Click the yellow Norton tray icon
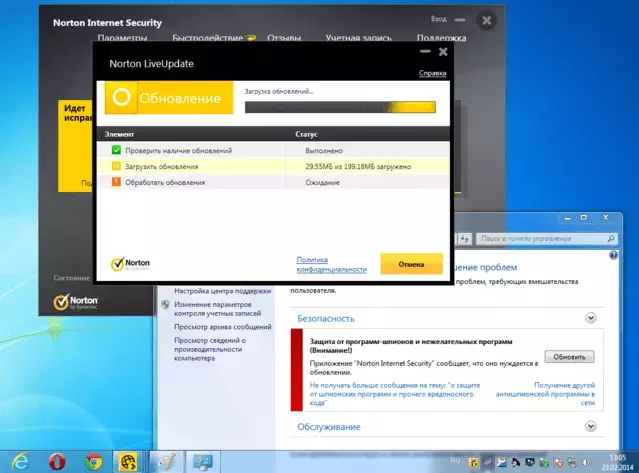 [474, 462]
